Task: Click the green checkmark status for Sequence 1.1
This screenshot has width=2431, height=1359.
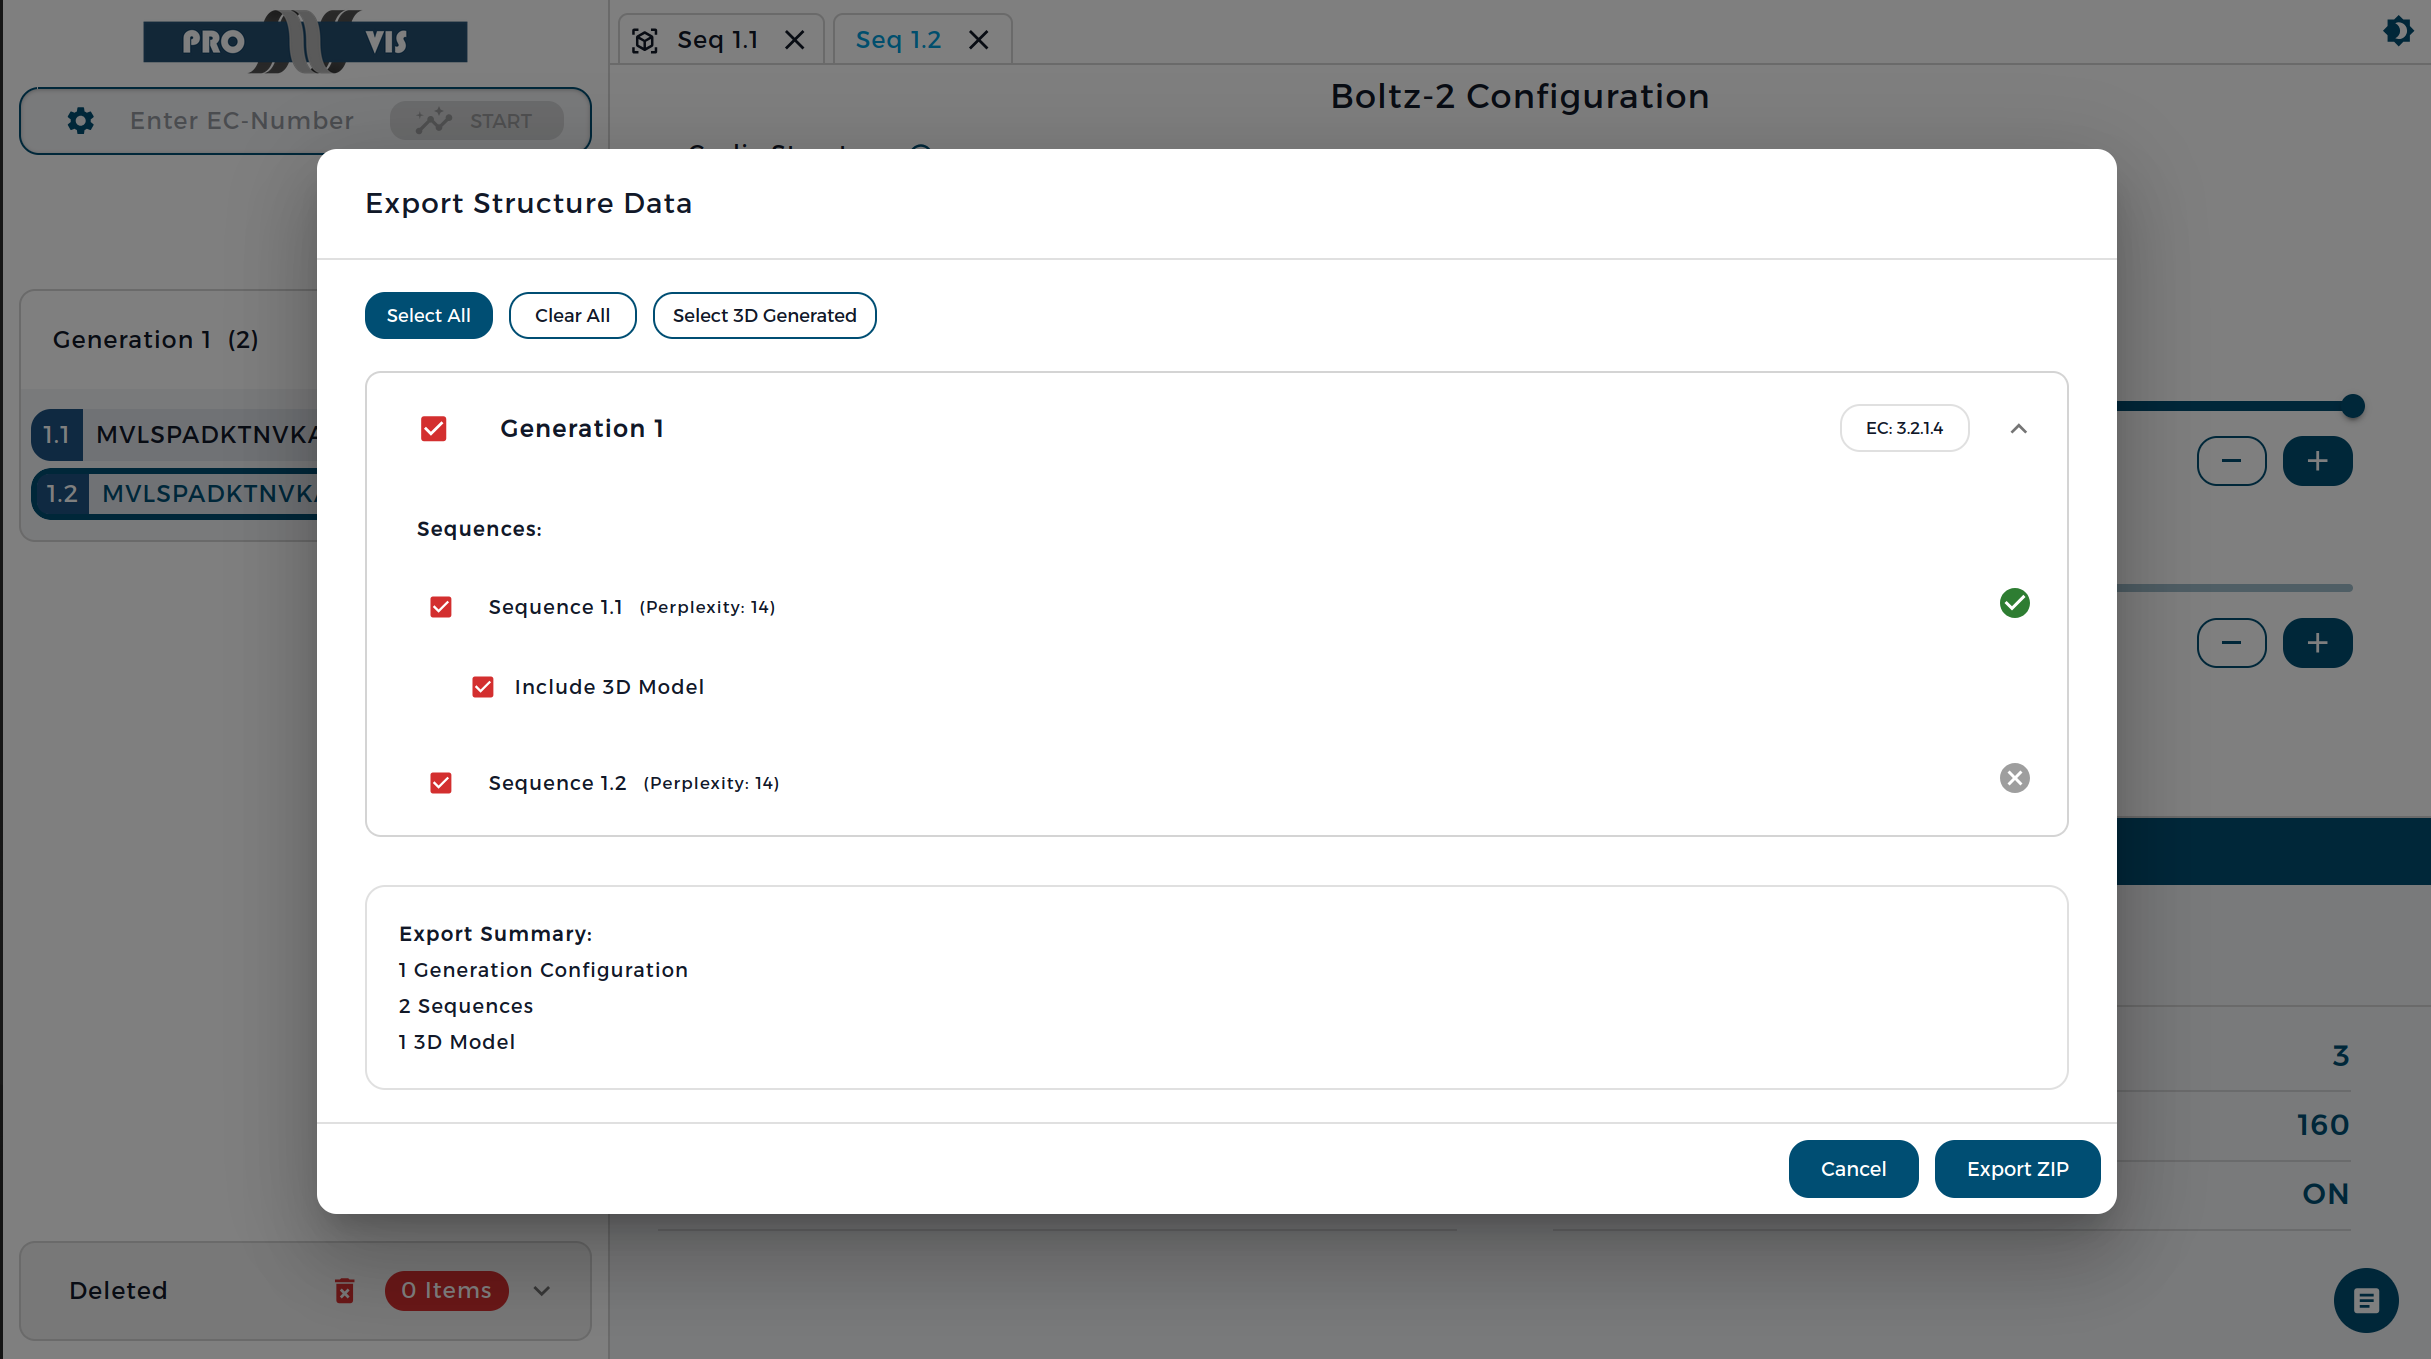Action: pos(2014,603)
